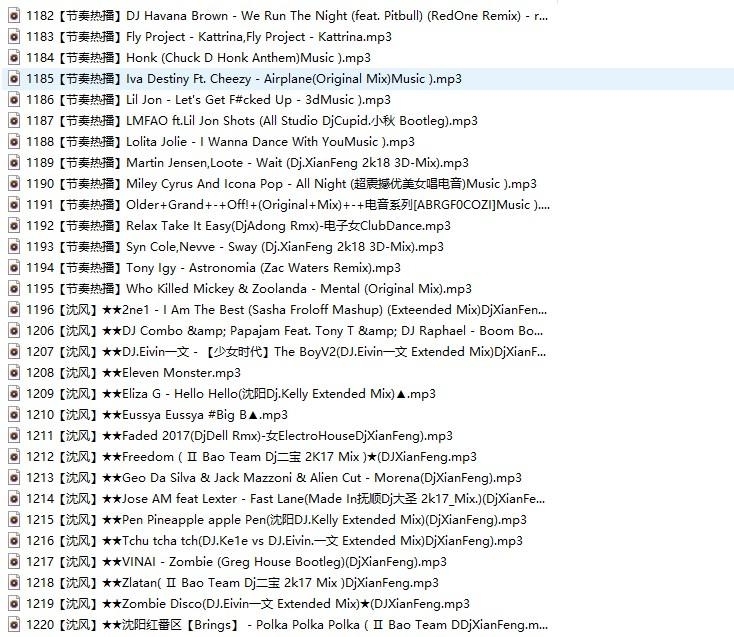Choose the Honk (Chuck D Honk Anthem) file name
The width and height of the screenshot is (734, 637).
(x=198, y=58)
